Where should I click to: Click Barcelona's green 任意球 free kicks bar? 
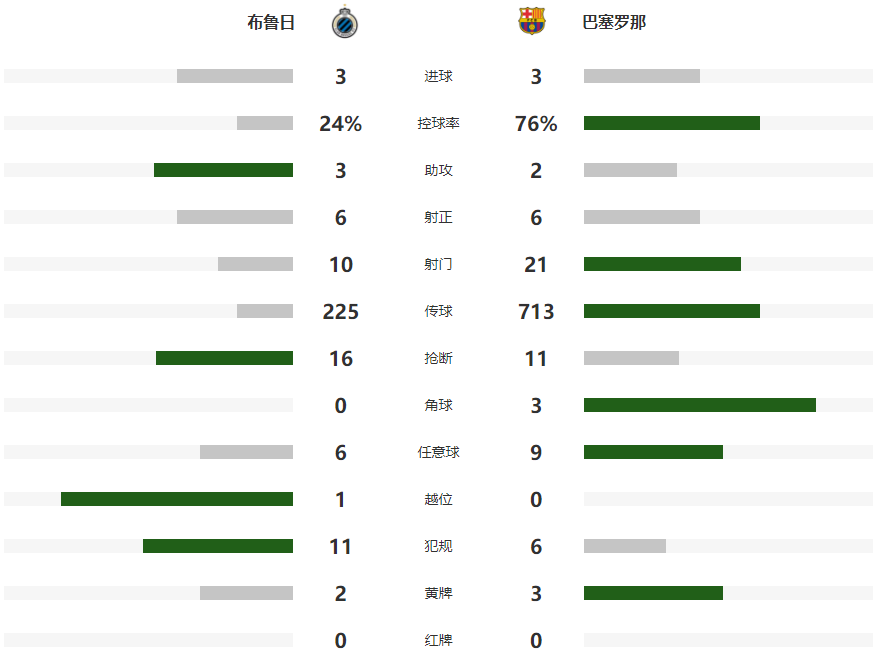[653, 452]
